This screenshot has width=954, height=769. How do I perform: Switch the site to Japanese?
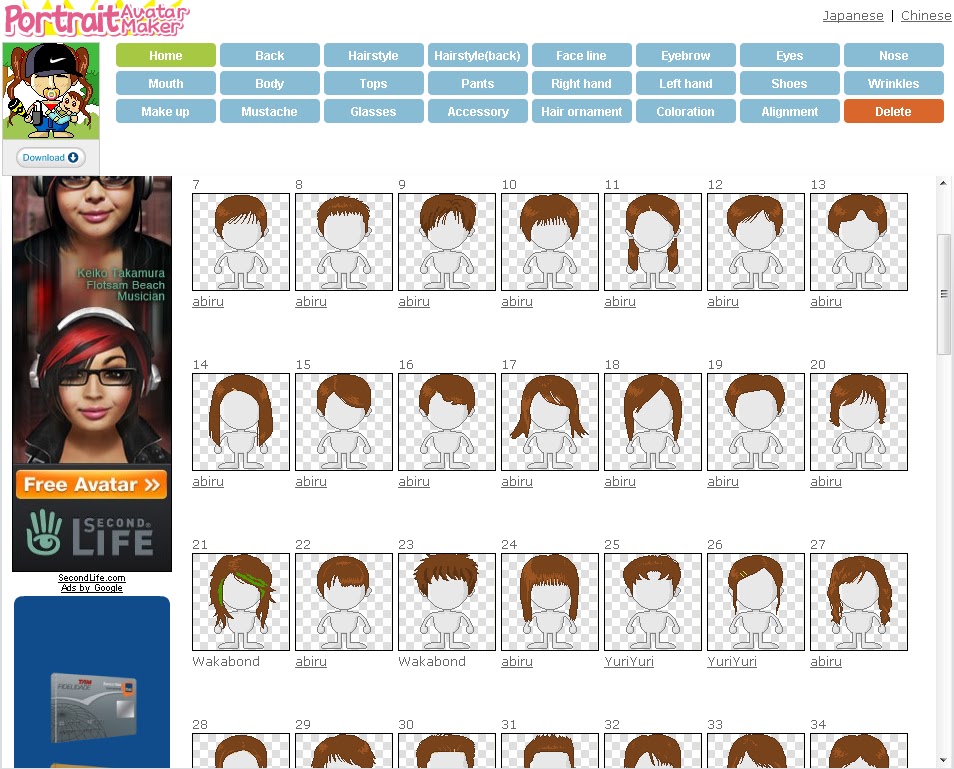[x=853, y=15]
